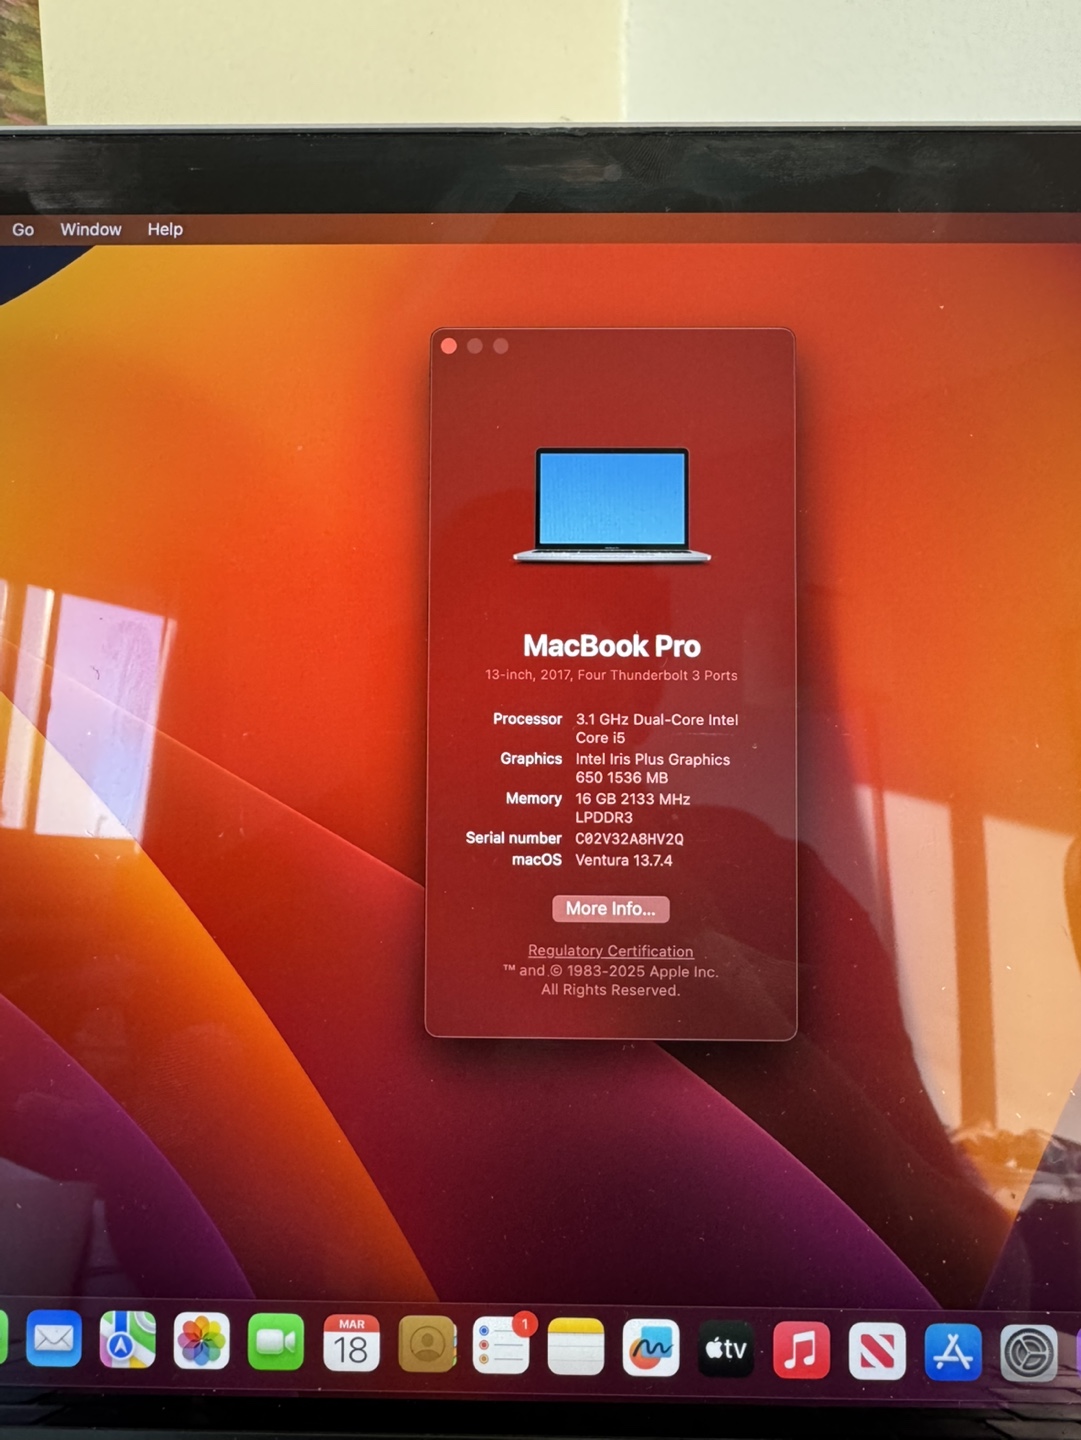Launch Maps from the Dock
This screenshot has height=1440, width=1081.
[127, 1340]
